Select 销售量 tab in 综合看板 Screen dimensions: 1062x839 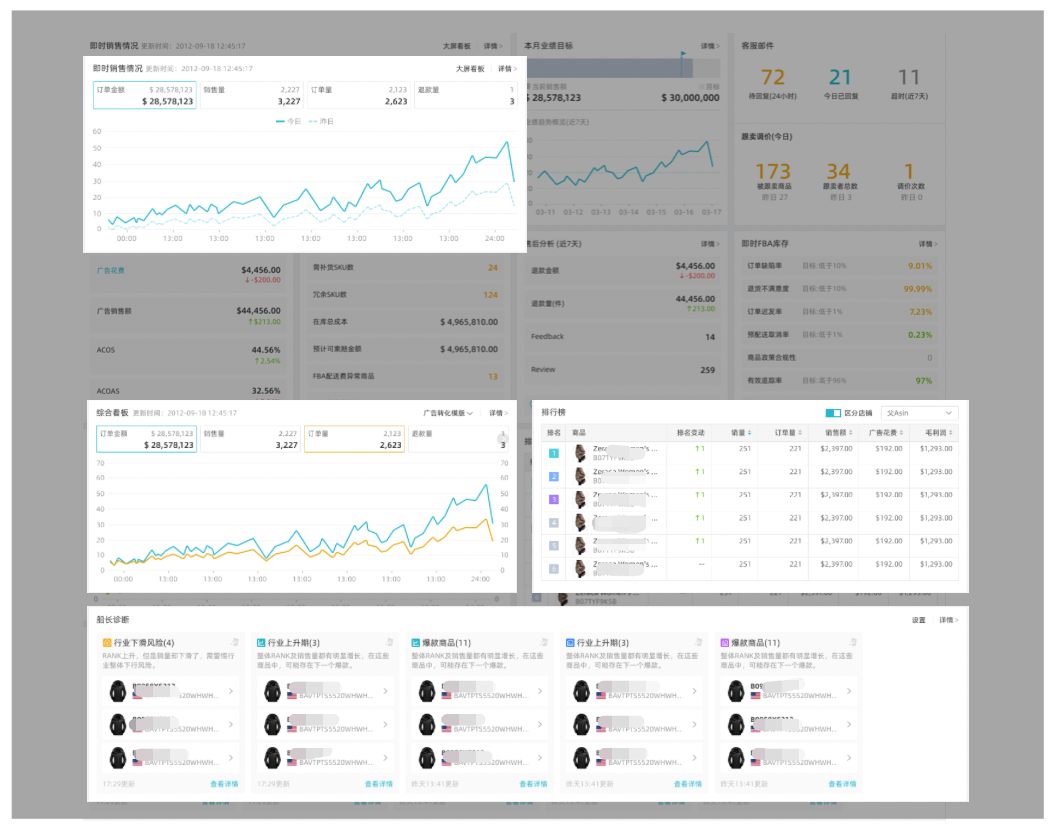tap(251, 439)
